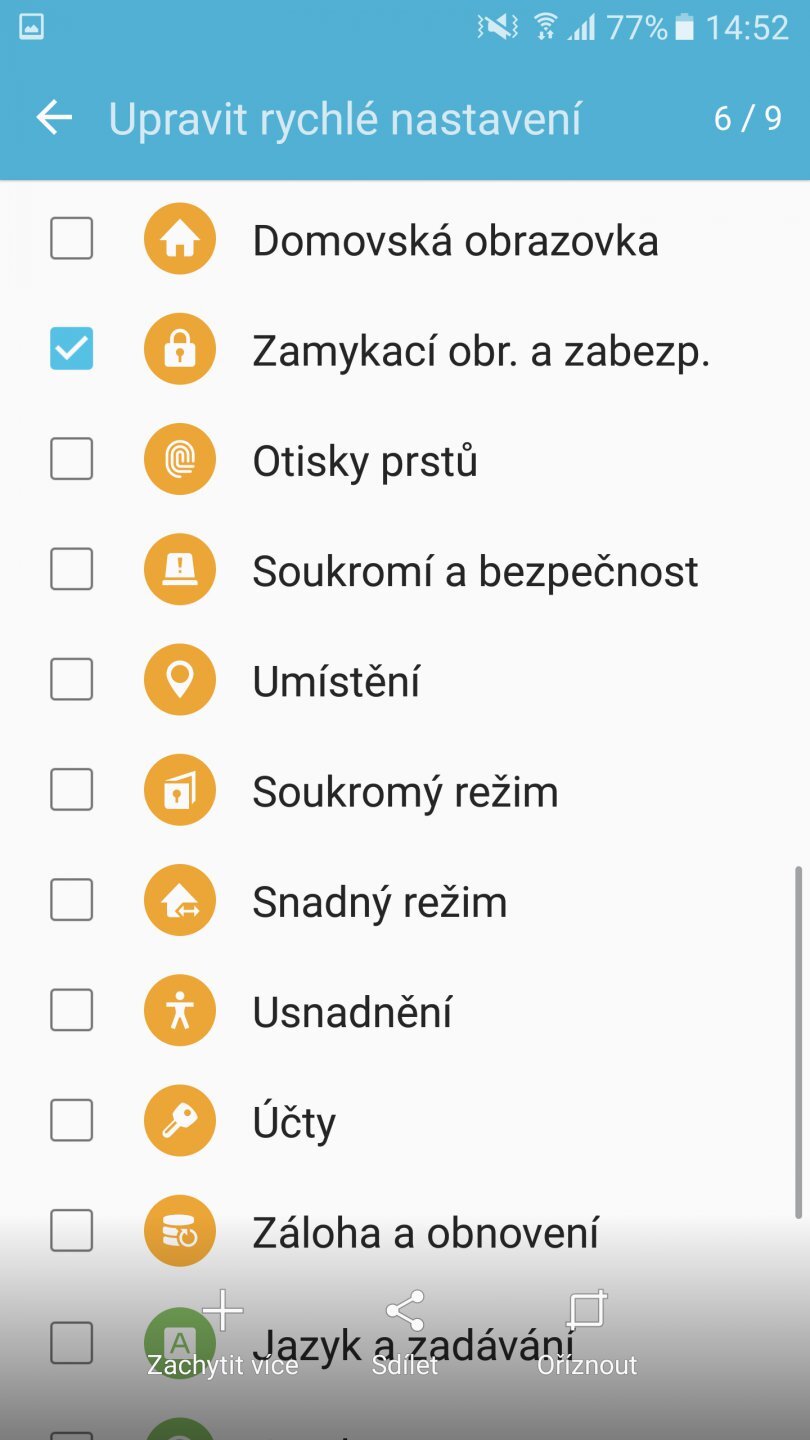This screenshot has height=1440, width=810.
Task: Tap the Soukromý režim icon
Action: pos(180,790)
